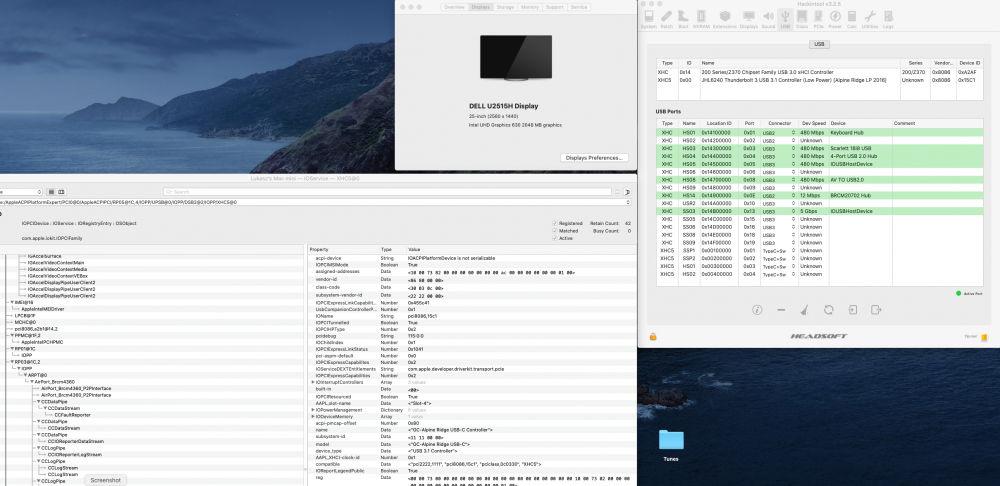The height and width of the screenshot is (486, 1000).
Task: Select the JHL6240 Thunderbolt 3 controller row
Action: pyautogui.click(x=820, y=80)
